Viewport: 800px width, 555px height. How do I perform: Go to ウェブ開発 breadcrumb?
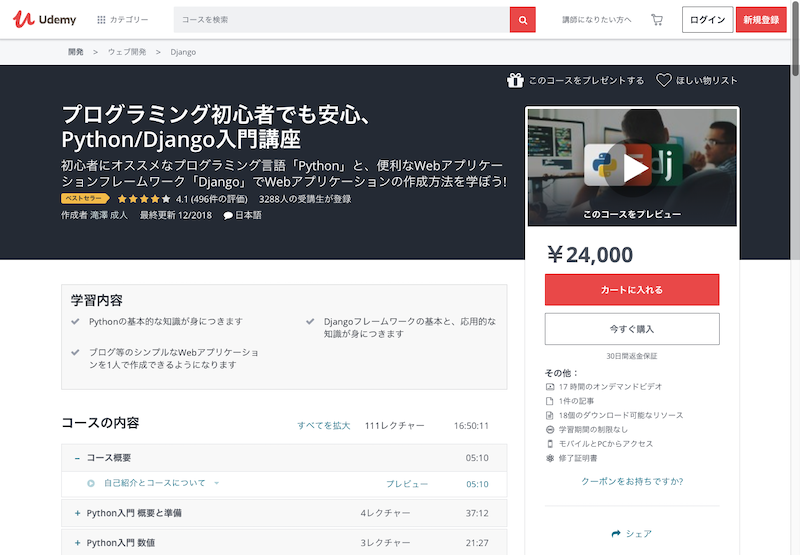point(127,52)
